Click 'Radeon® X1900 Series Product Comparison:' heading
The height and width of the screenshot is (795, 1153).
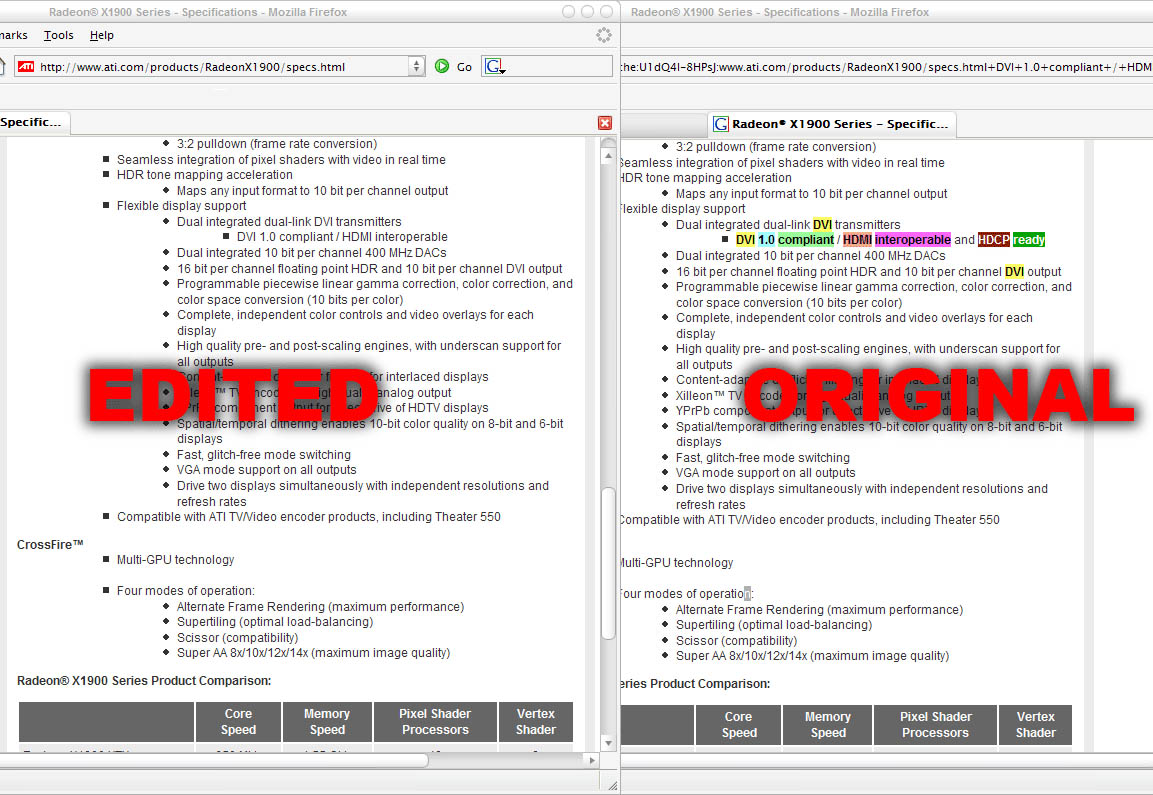144,681
